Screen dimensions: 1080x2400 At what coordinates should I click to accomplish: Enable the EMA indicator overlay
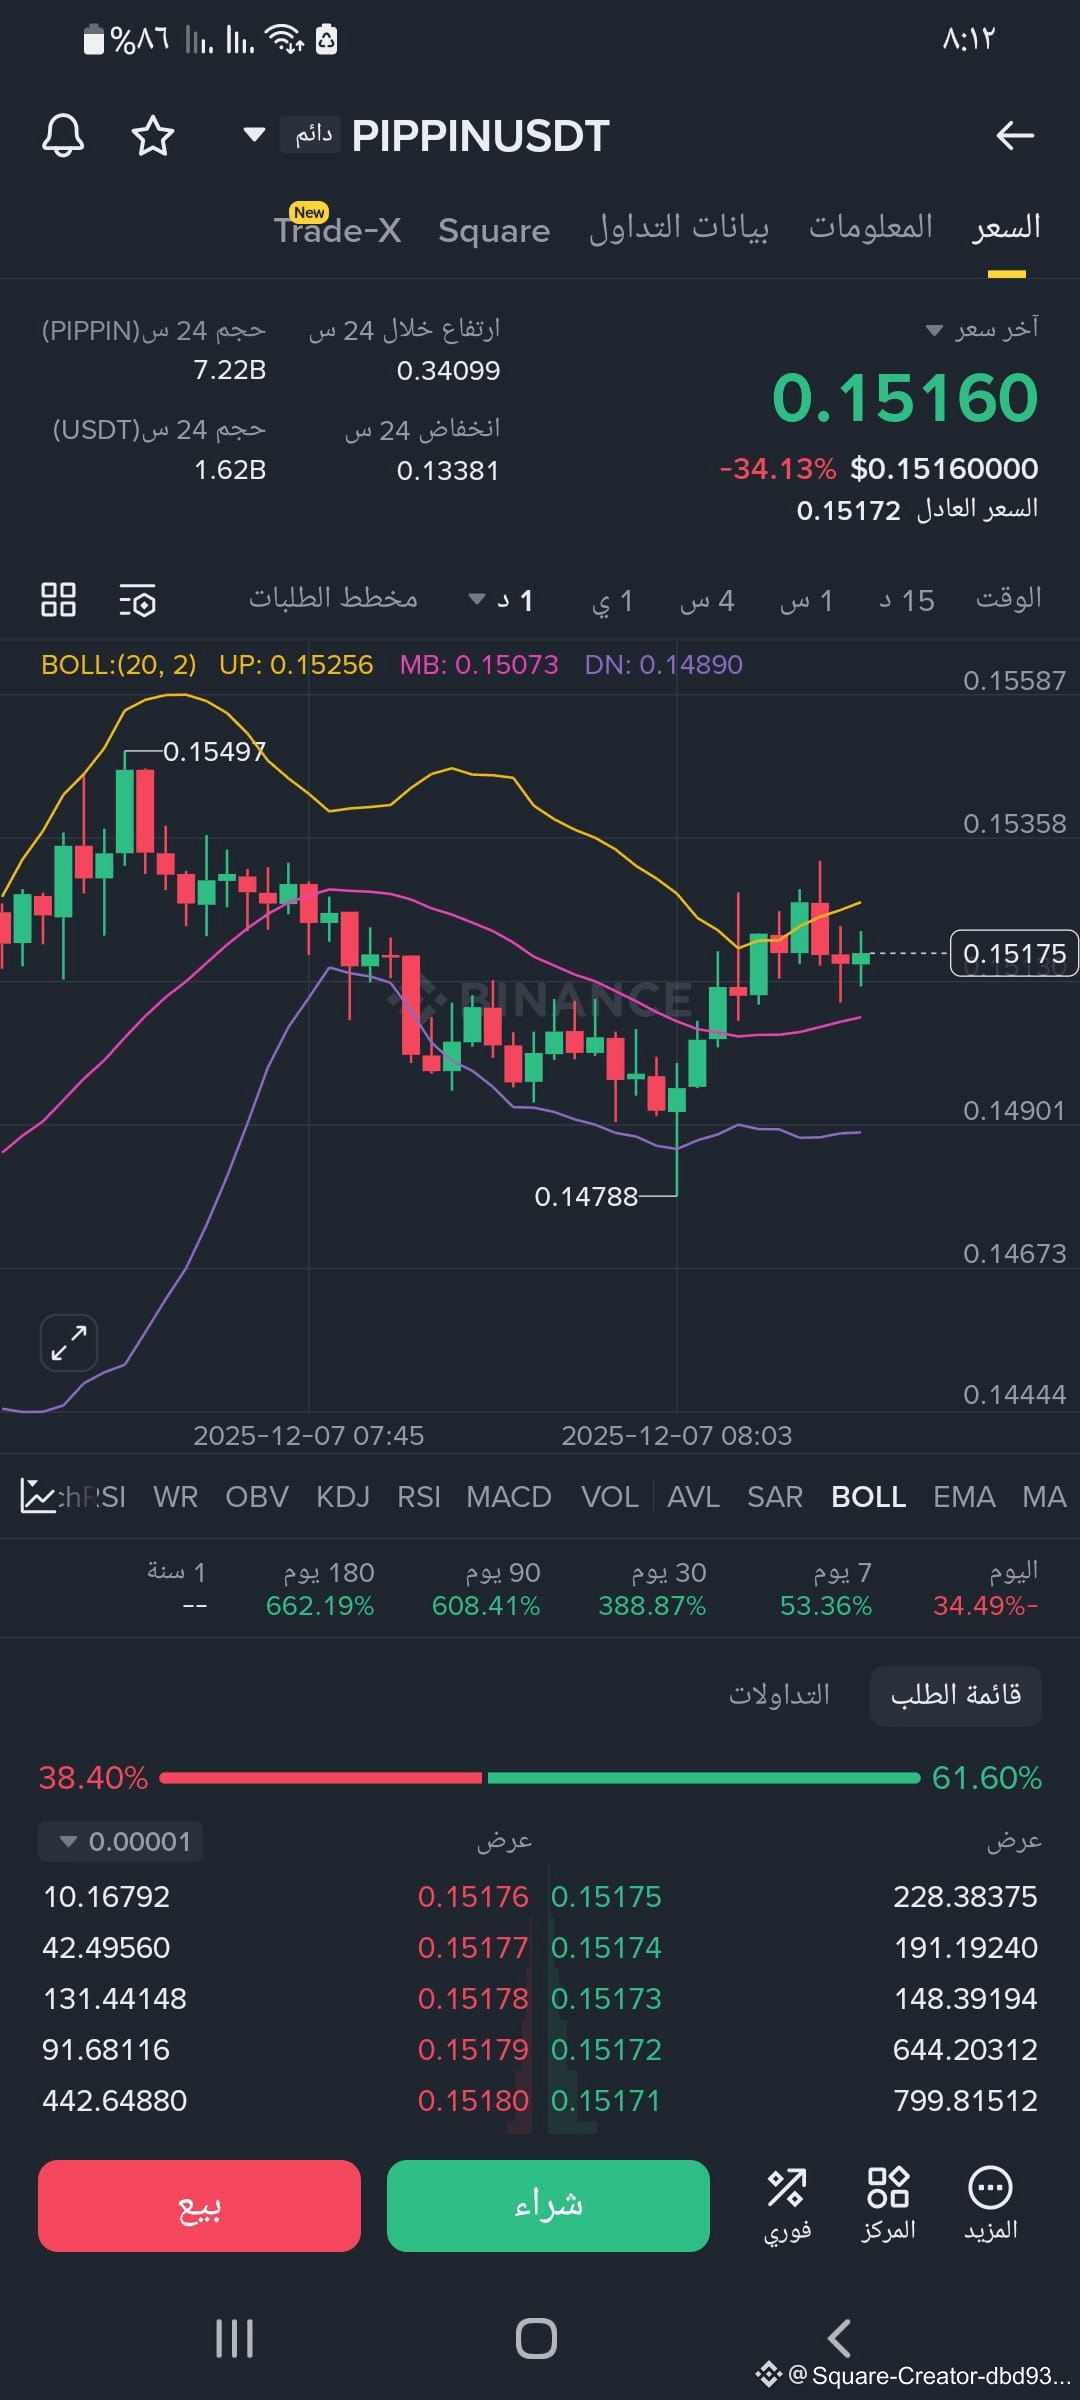[963, 1497]
